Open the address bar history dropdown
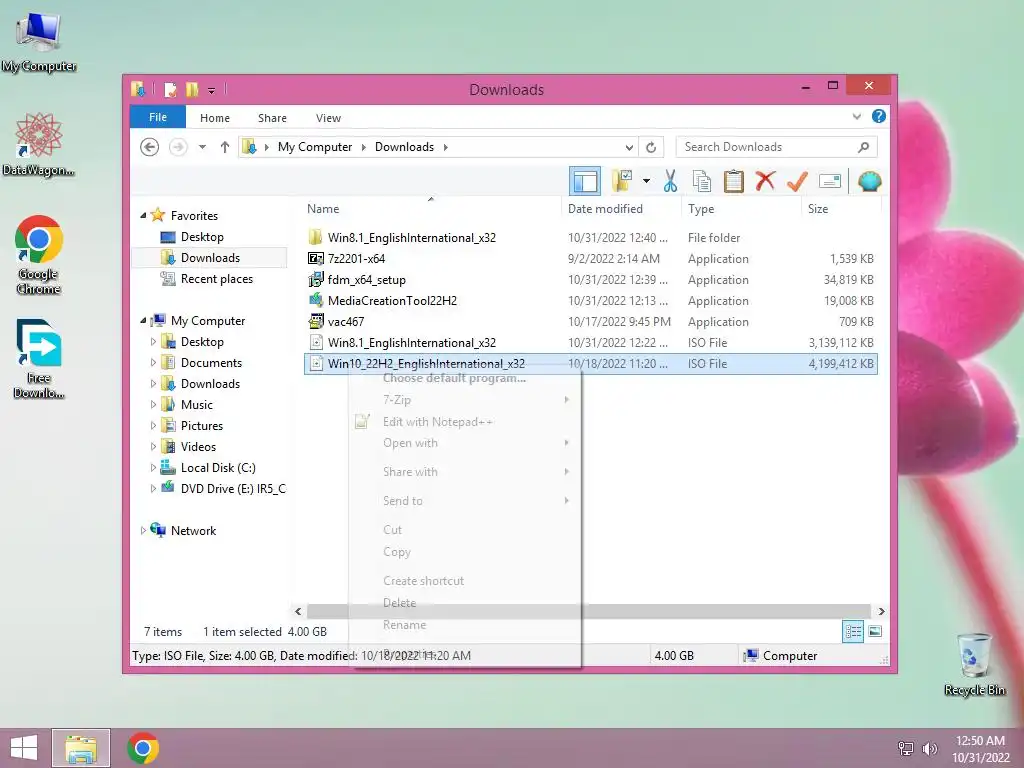Image resolution: width=1024 pixels, height=768 pixels. click(x=629, y=147)
